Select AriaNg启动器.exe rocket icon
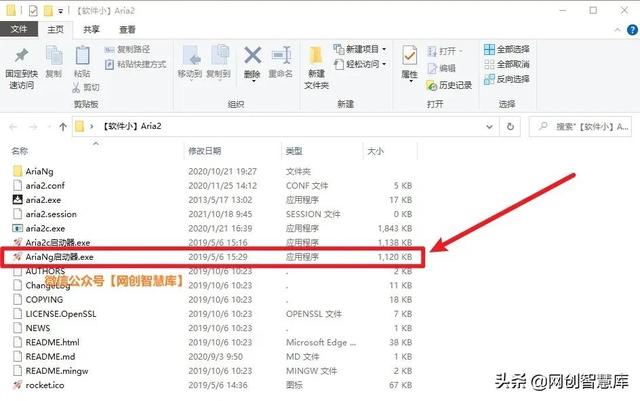Image resolution: width=640 pixels, height=401 pixels. coord(18,256)
